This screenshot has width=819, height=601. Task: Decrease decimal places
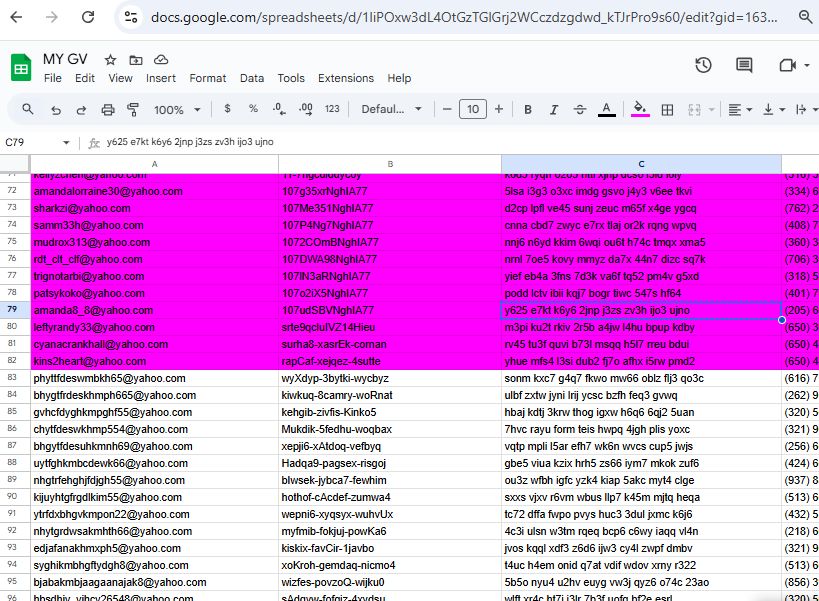pyautogui.click(x=279, y=109)
